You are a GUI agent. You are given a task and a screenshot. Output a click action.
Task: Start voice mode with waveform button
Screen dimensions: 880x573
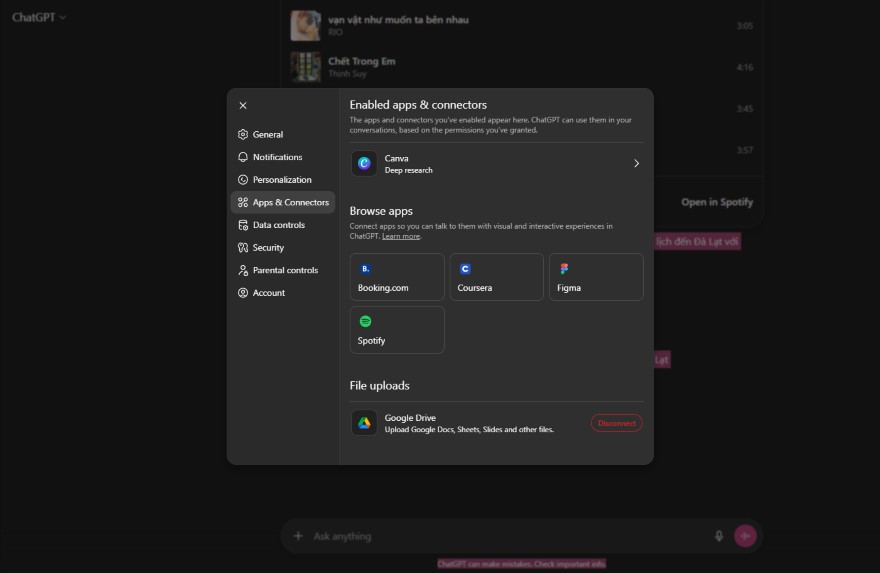coord(745,536)
